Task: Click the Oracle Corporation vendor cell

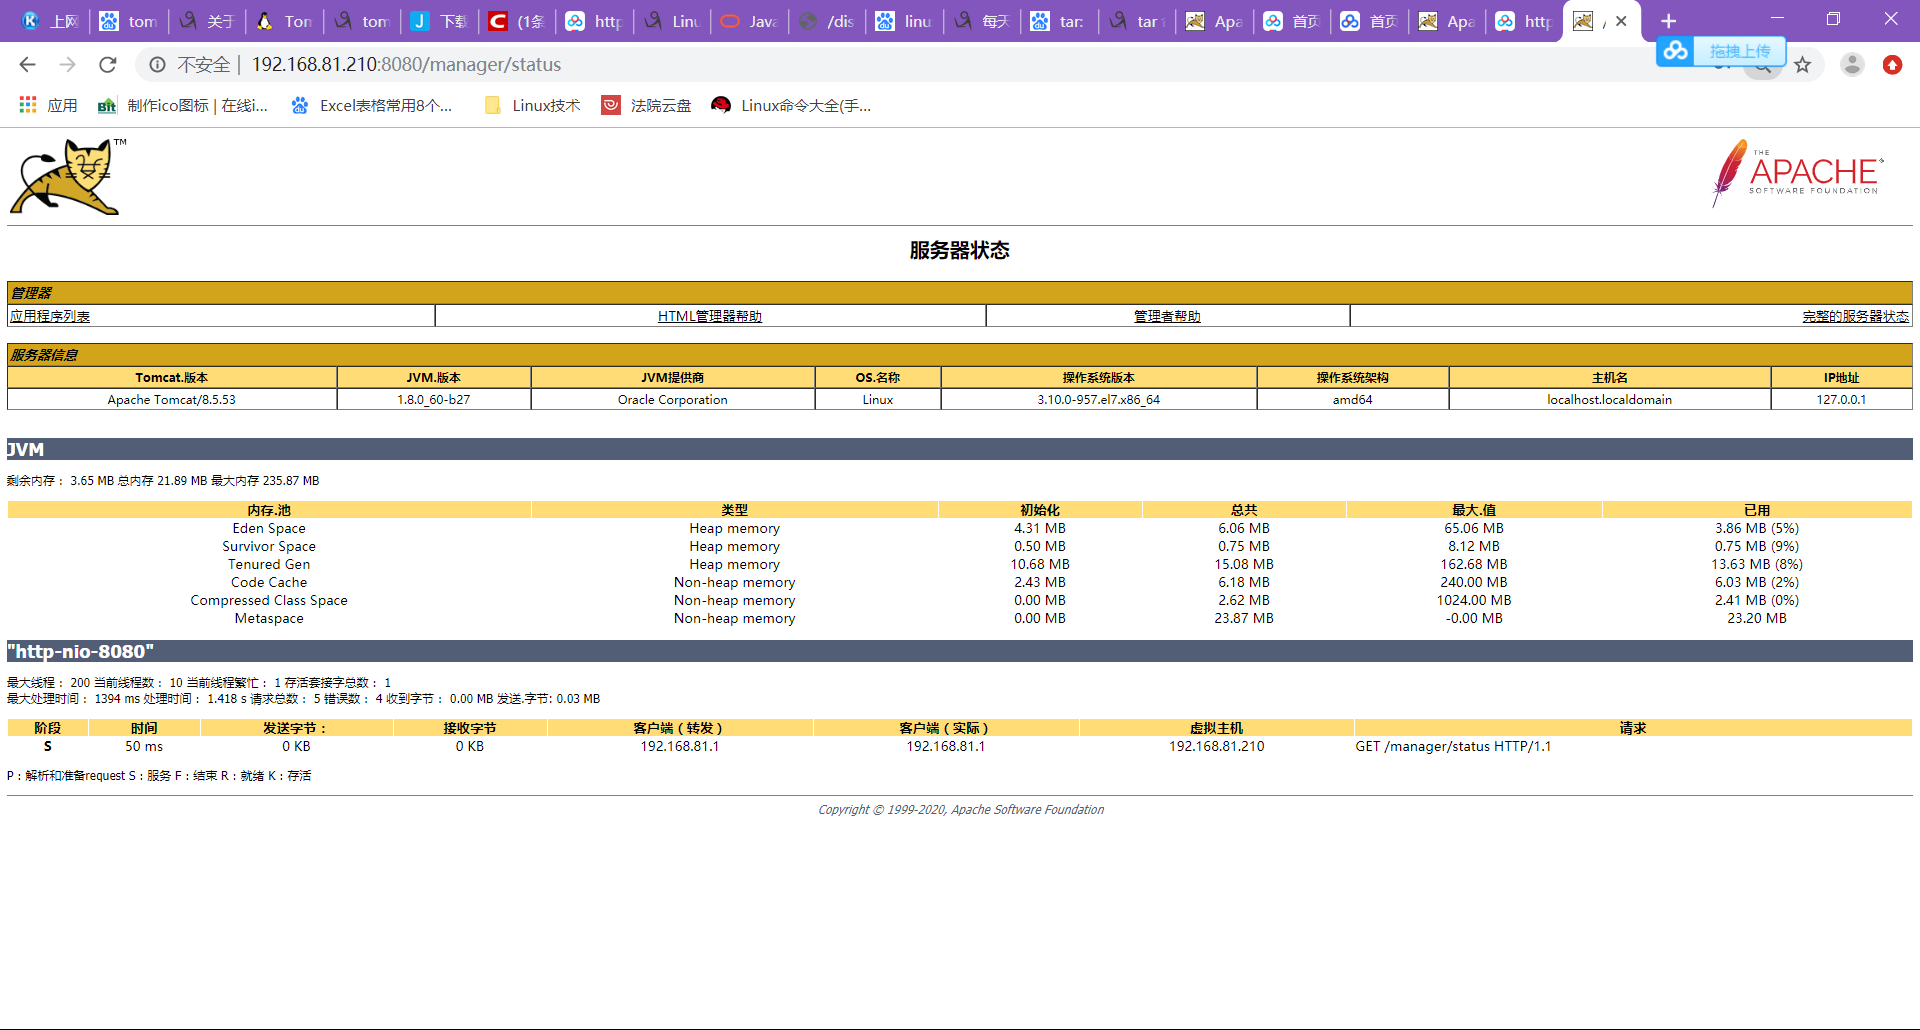Action: pos(673,400)
